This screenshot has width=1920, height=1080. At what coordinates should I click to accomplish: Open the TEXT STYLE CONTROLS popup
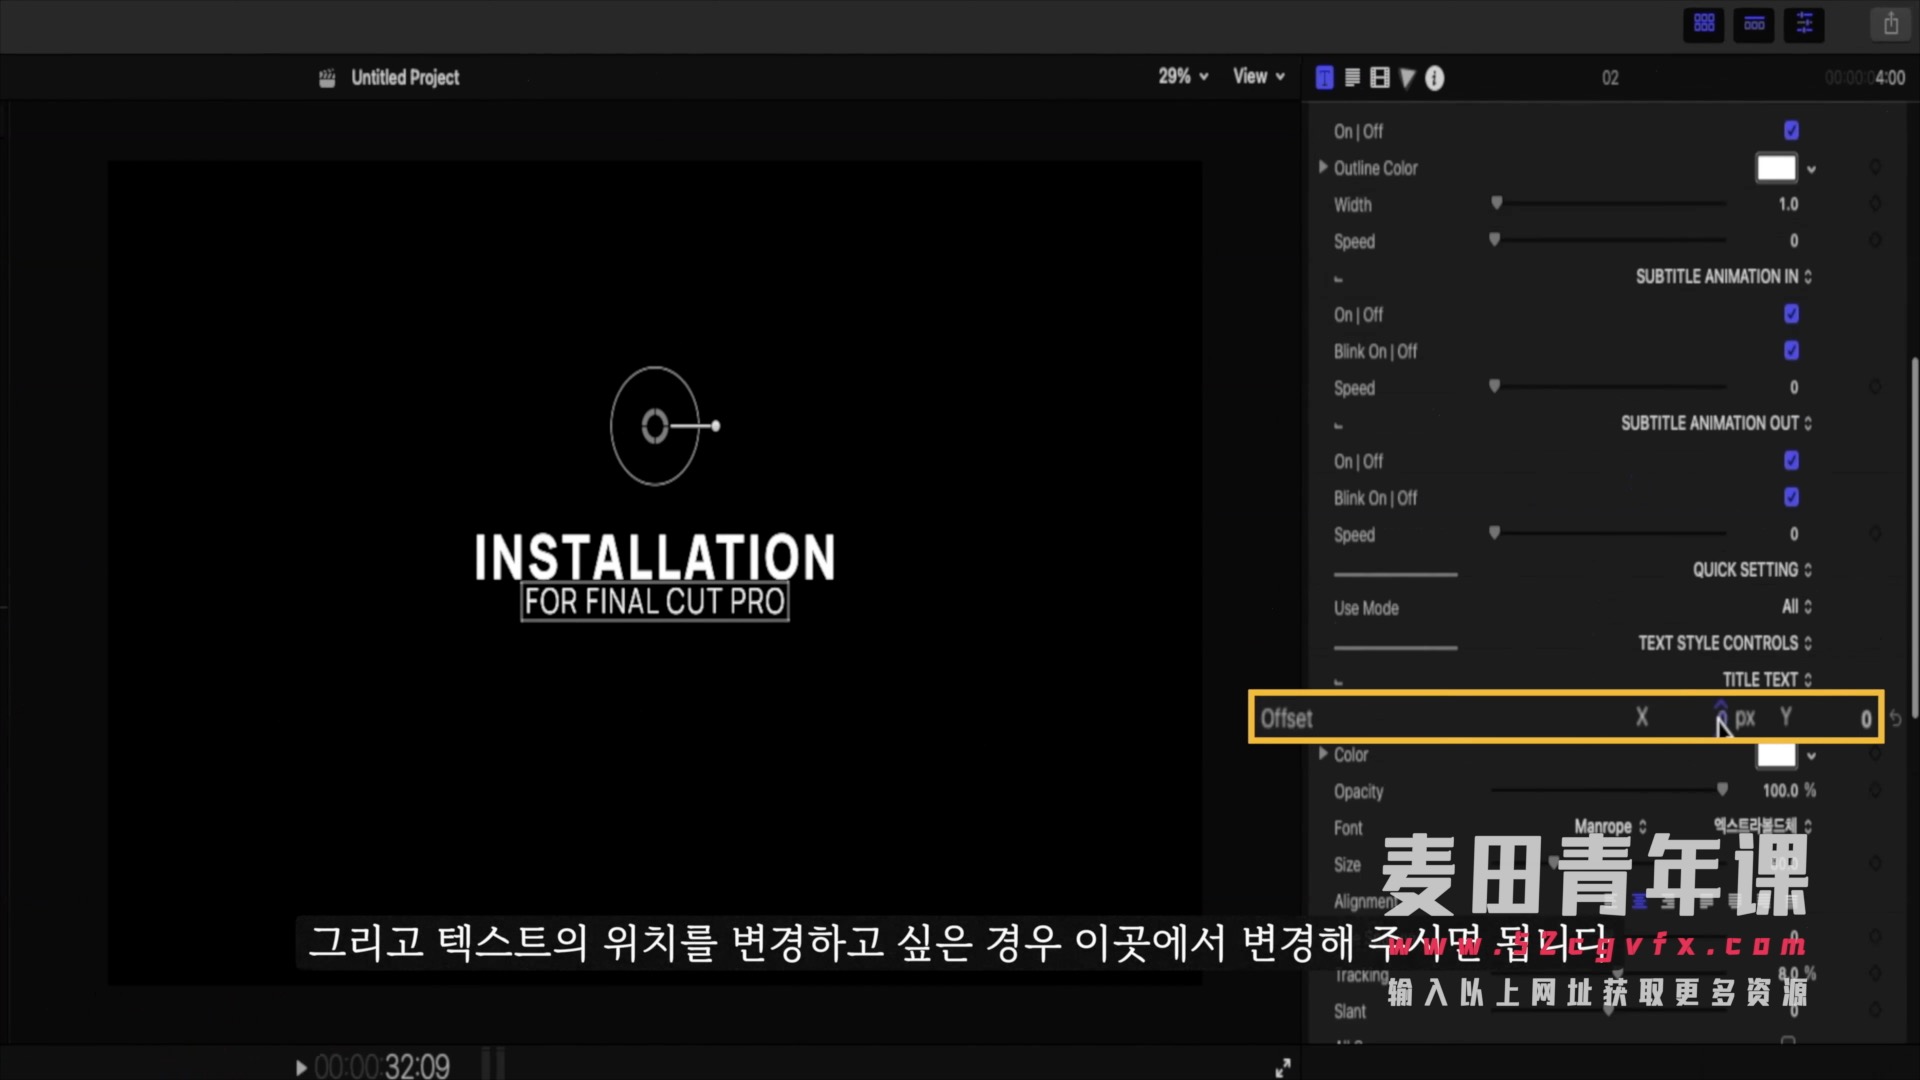pyautogui.click(x=1725, y=643)
